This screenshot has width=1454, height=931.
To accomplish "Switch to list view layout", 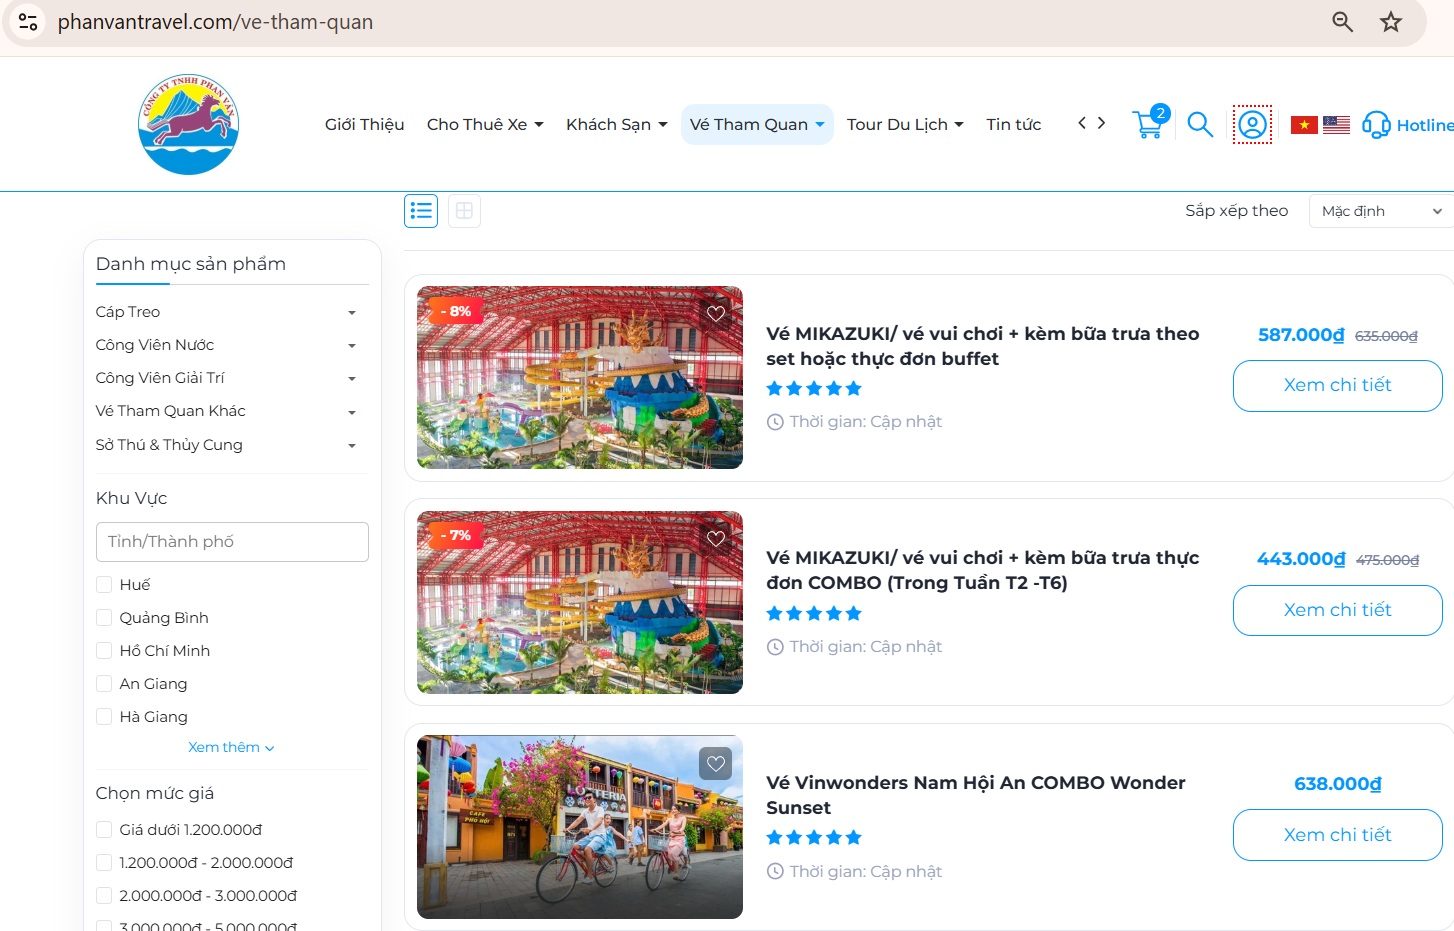I will [x=421, y=211].
